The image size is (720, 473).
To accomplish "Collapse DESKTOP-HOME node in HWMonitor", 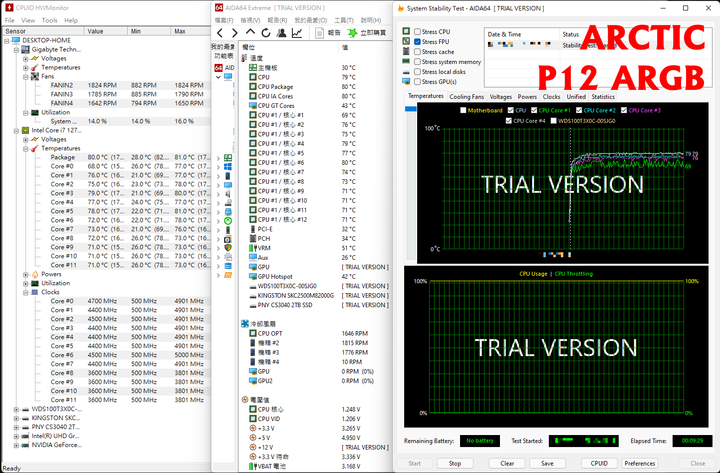I will click(7, 41).
